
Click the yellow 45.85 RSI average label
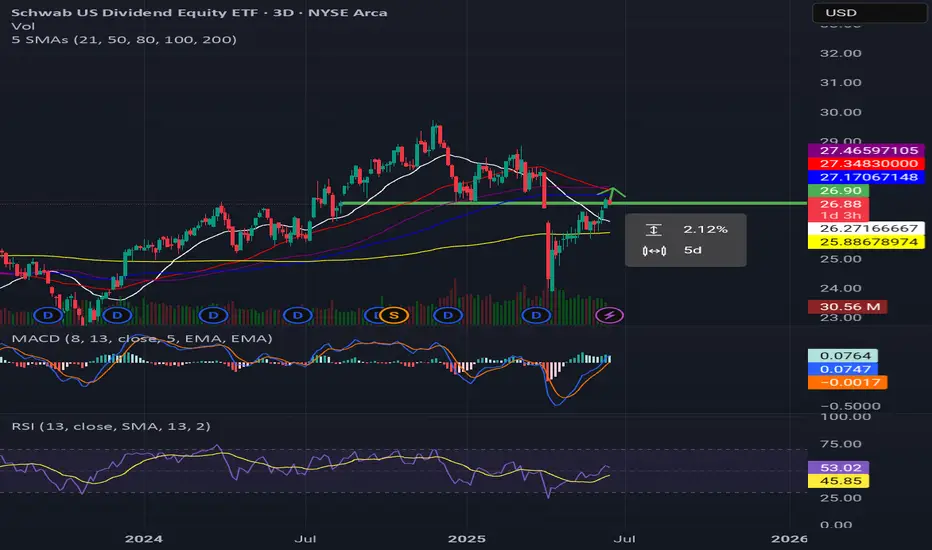839,481
